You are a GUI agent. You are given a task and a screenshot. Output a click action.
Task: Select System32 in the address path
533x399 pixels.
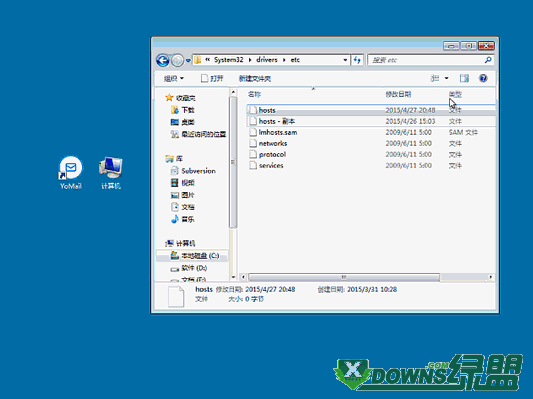click(x=228, y=60)
